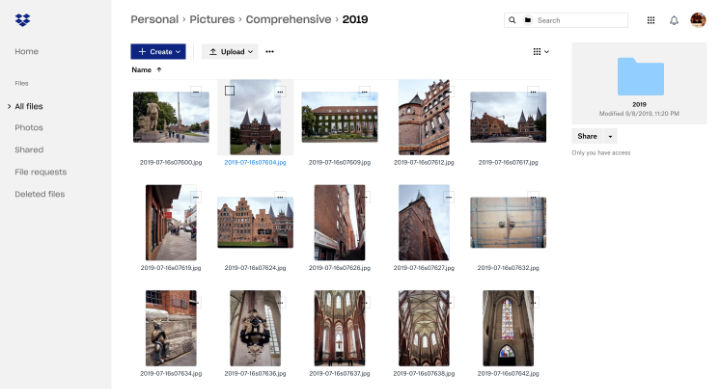Open the grid view layout dropdown
Image resolution: width=720 pixels, height=389 pixels.
coord(541,51)
